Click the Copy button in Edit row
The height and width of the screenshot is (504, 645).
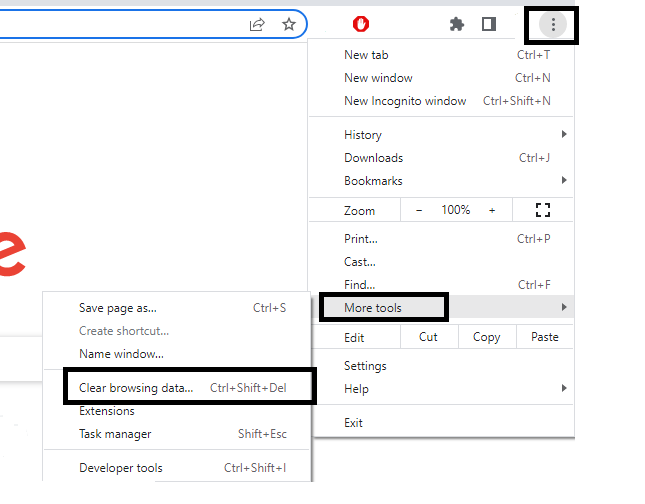pyautogui.click(x=487, y=337)
